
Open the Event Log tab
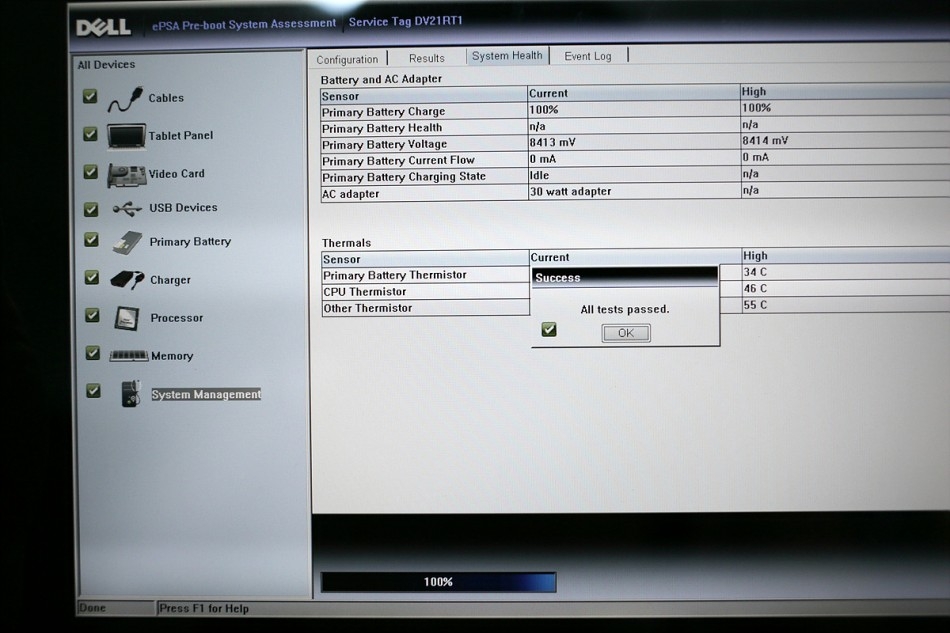click(588, 56)
